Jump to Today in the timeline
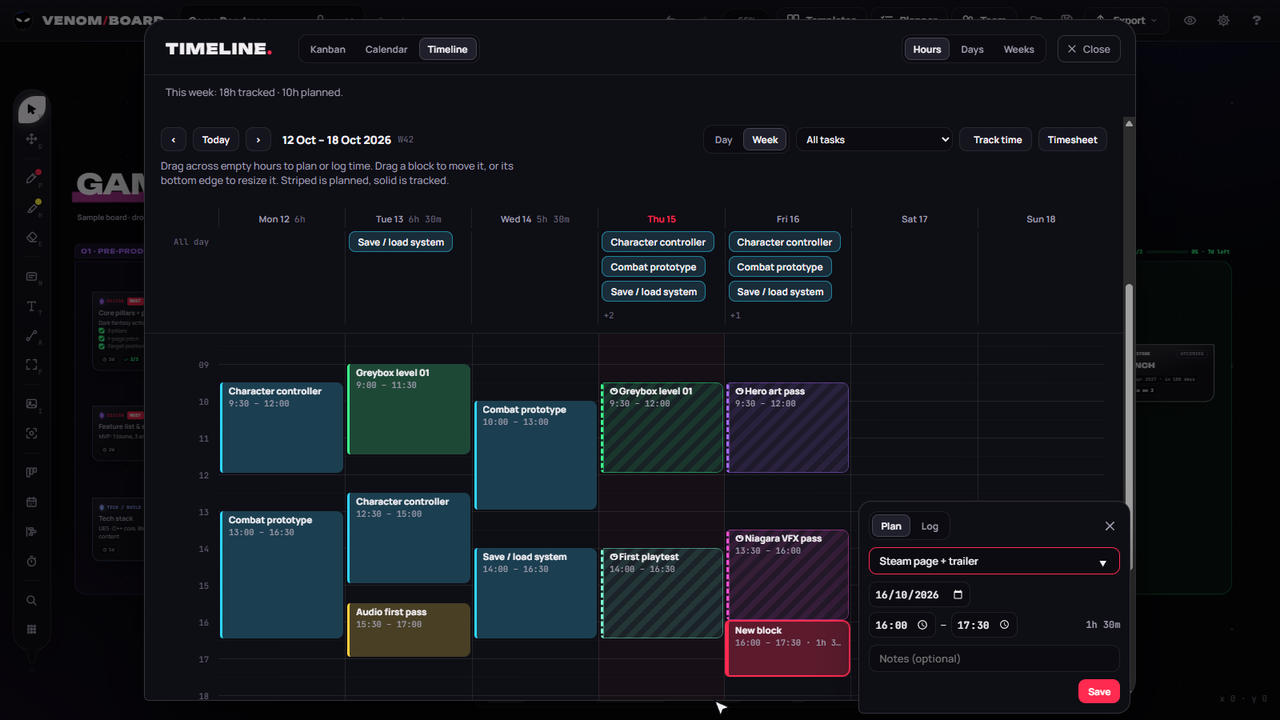Image resolution: width=1280 pixels, height=720 pixels. [x=216, y=140]
